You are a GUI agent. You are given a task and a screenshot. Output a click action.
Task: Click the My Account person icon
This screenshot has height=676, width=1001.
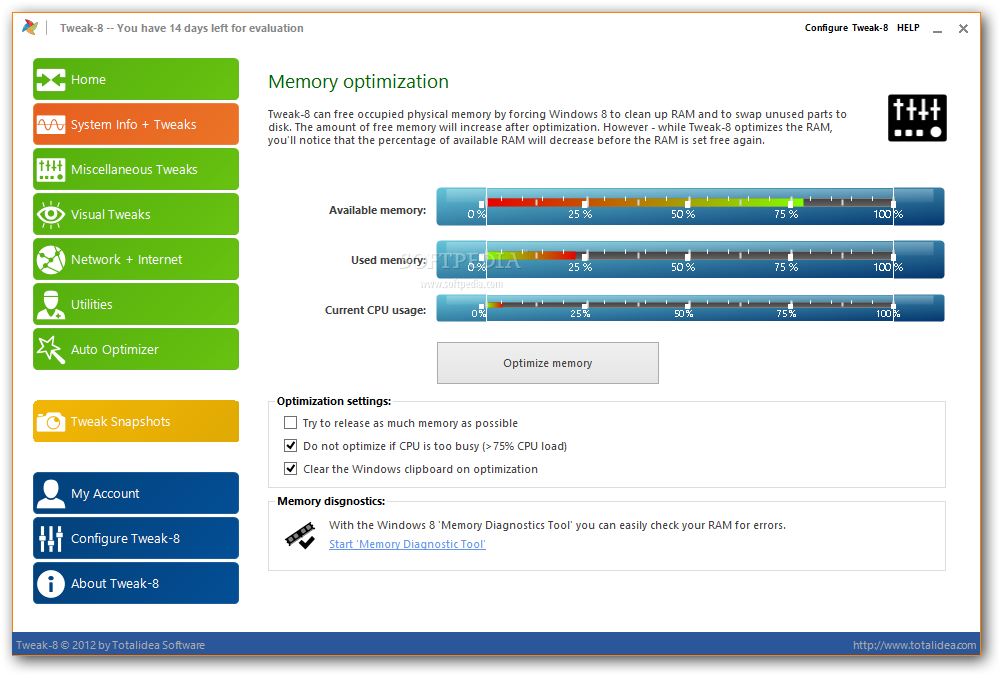coord(51,493)
